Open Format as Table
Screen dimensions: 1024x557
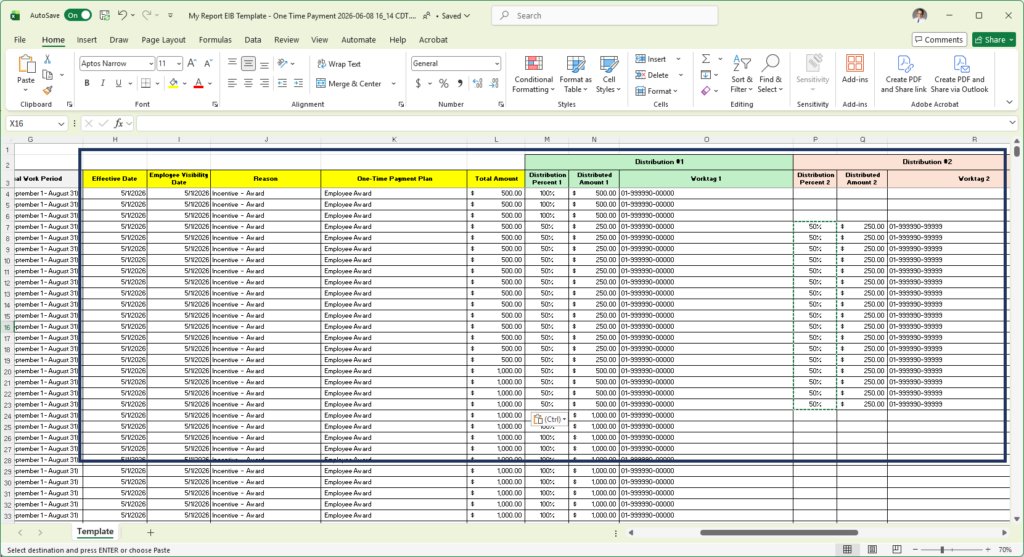(x=575, y=74)
